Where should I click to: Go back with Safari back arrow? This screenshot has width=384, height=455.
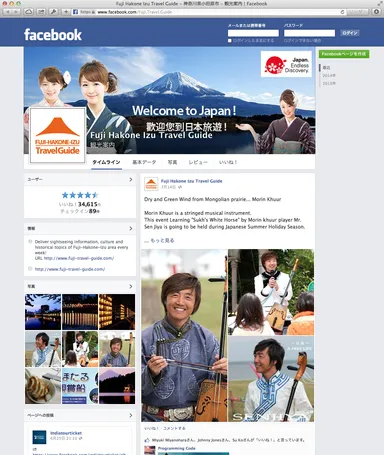[x=8, y=12]
